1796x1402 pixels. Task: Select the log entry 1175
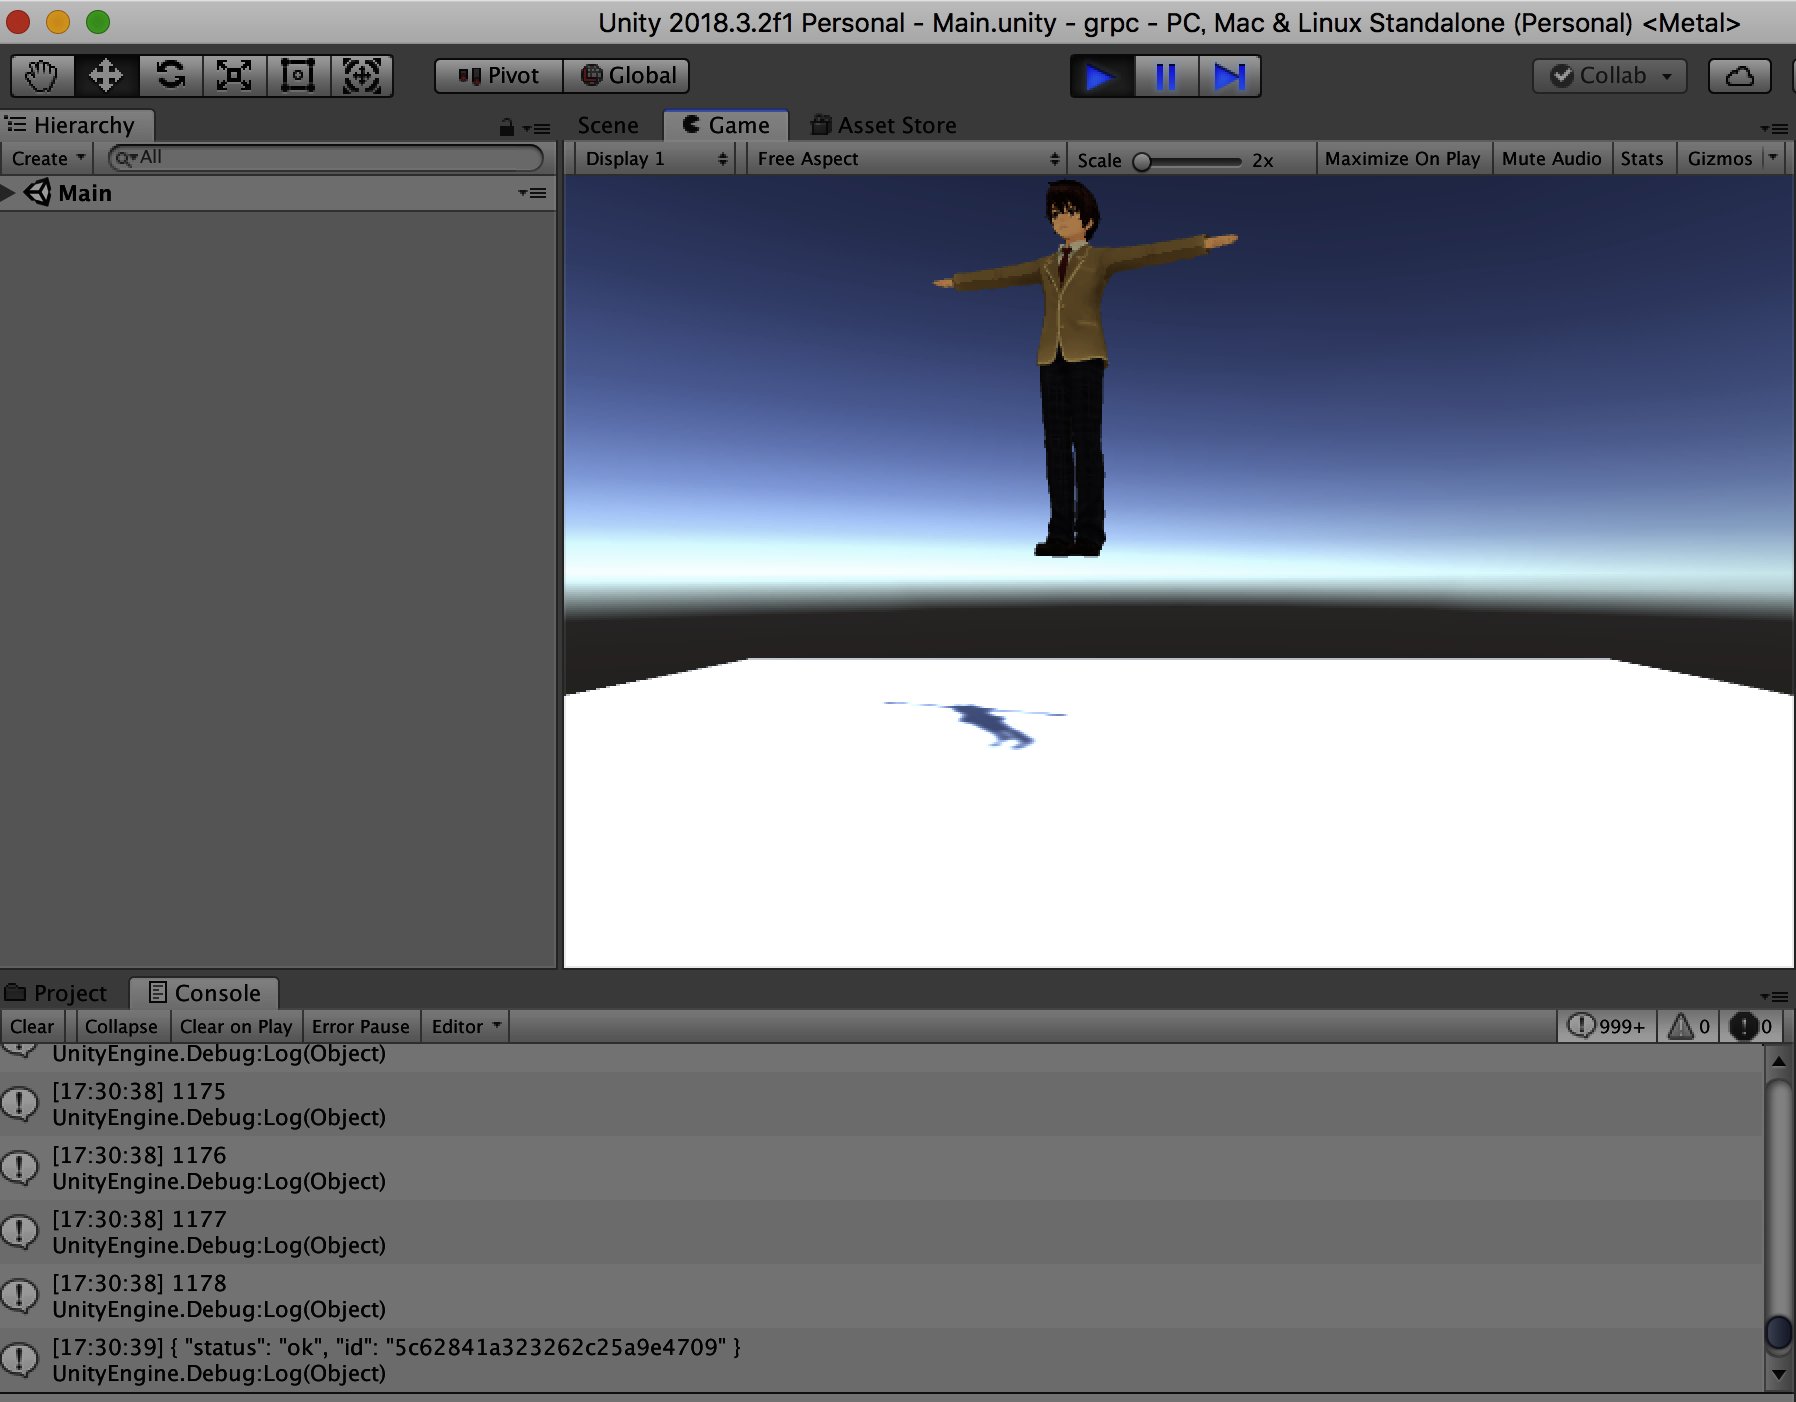882,1104
